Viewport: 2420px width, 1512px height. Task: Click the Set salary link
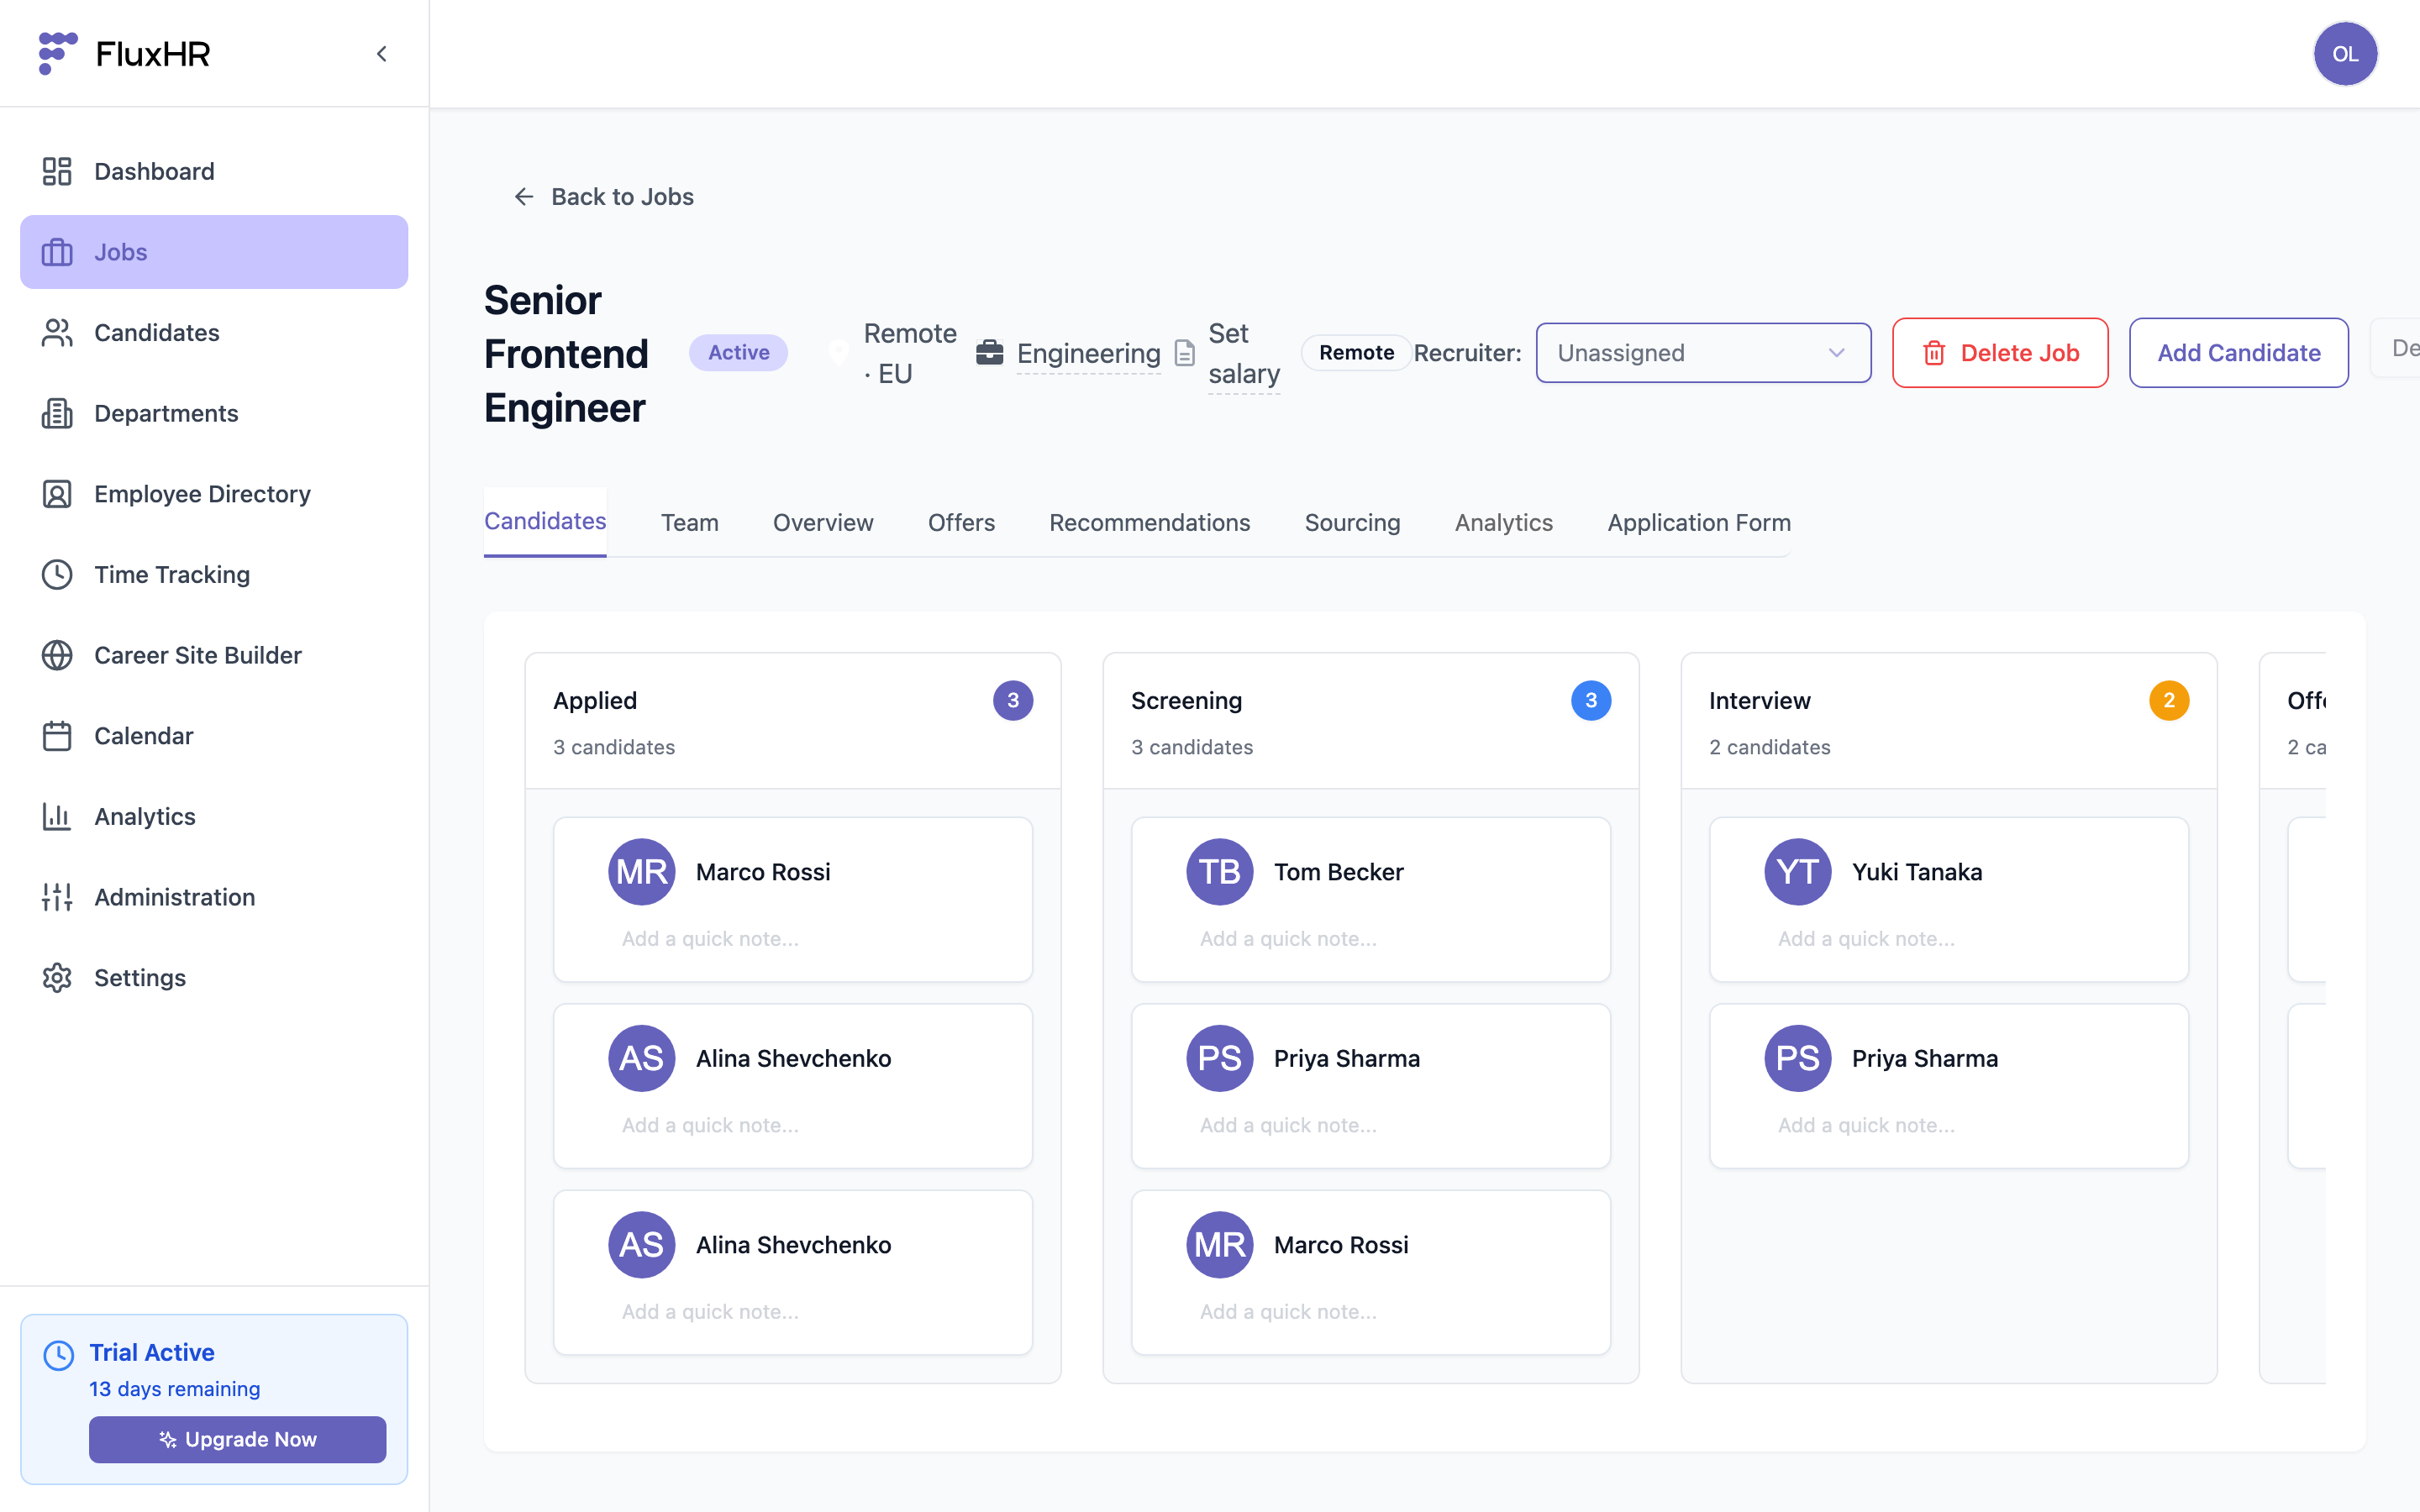1244,353
